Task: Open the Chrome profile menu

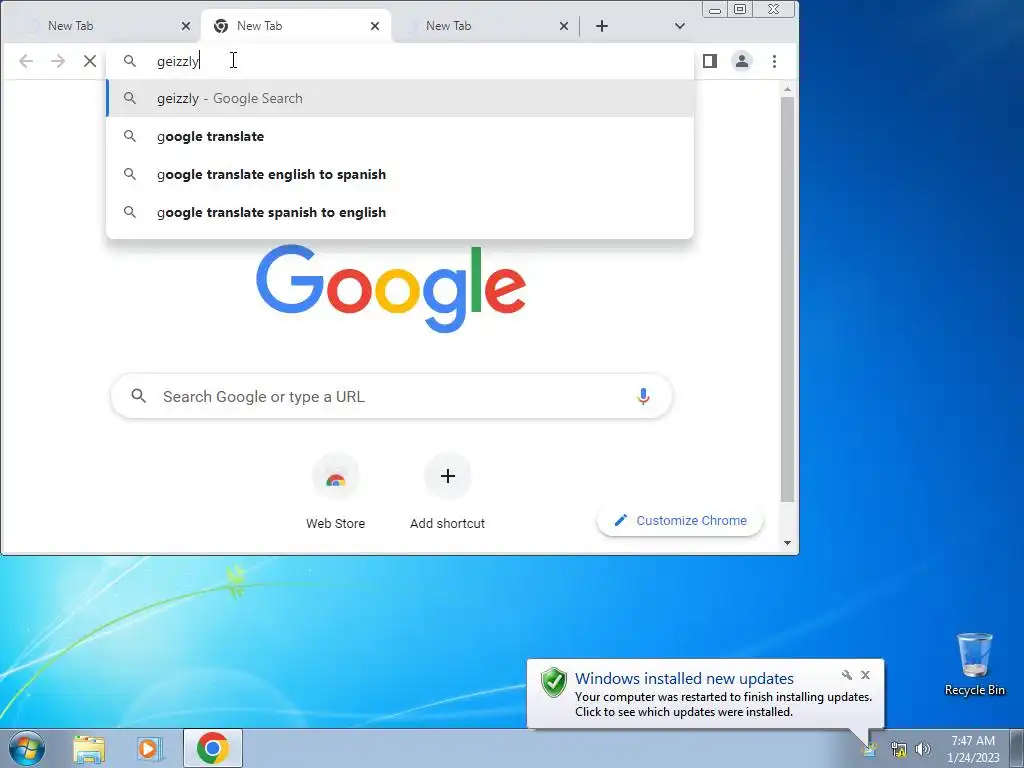Action: (742, 61)
